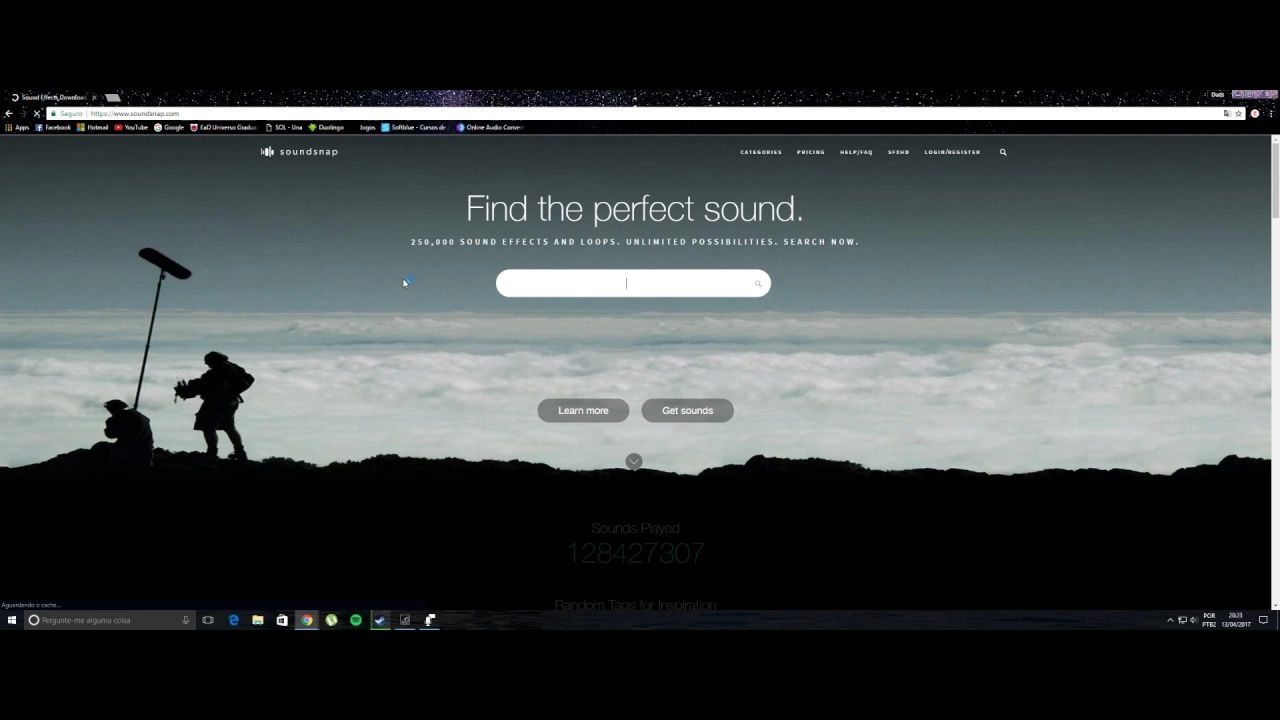Open the Windows Start menu
Screen dimensions: 1280x720
[x=12, y=620]
